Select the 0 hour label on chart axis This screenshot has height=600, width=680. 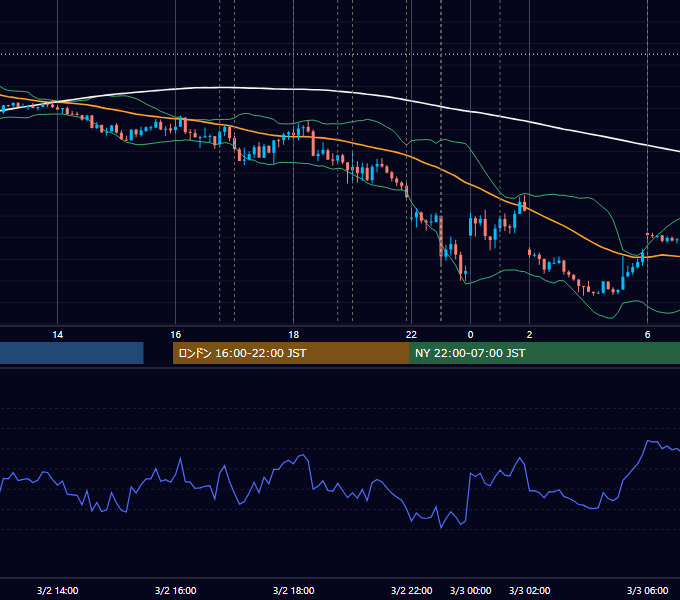pyautogui.click(x=470, y=335)
